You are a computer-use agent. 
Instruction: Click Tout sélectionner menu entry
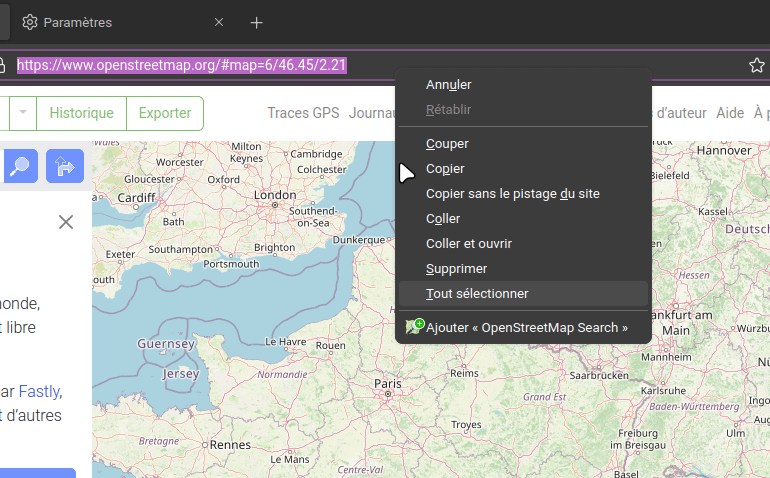[x=477, y=294]
